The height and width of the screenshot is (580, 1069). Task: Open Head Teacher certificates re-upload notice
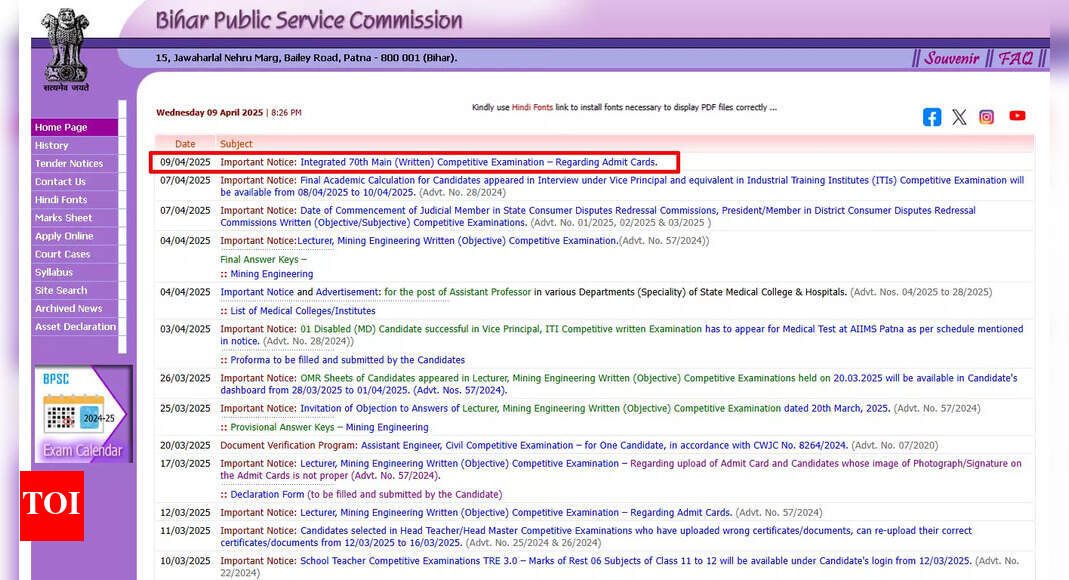596,536
